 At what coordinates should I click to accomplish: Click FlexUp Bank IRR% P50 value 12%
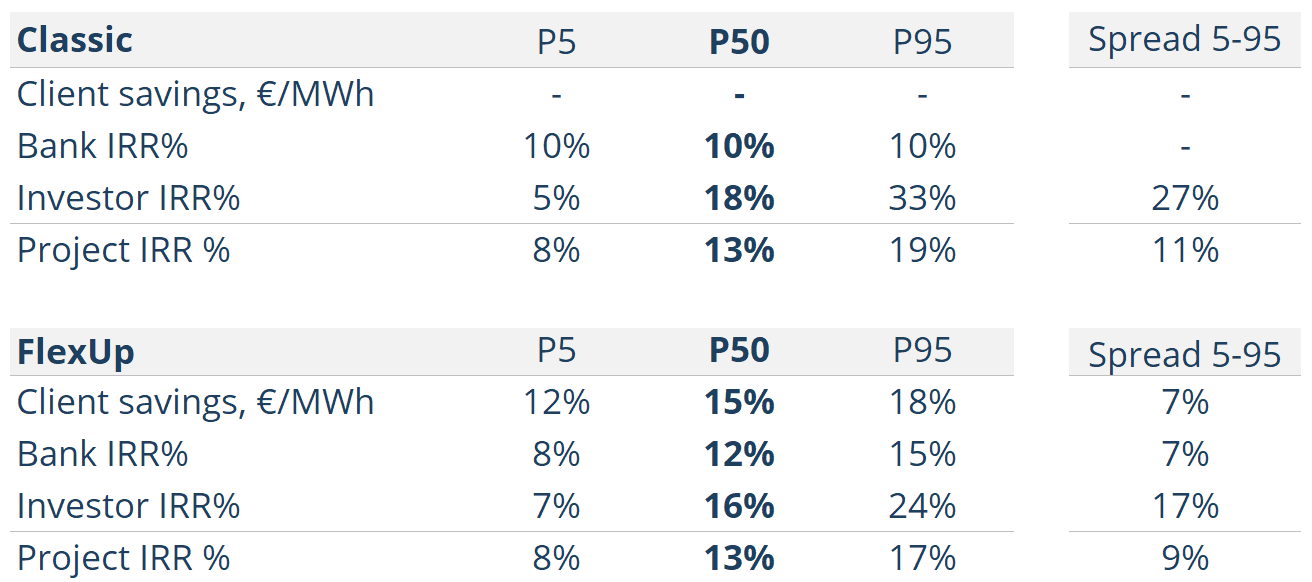[x=739, y=454]
